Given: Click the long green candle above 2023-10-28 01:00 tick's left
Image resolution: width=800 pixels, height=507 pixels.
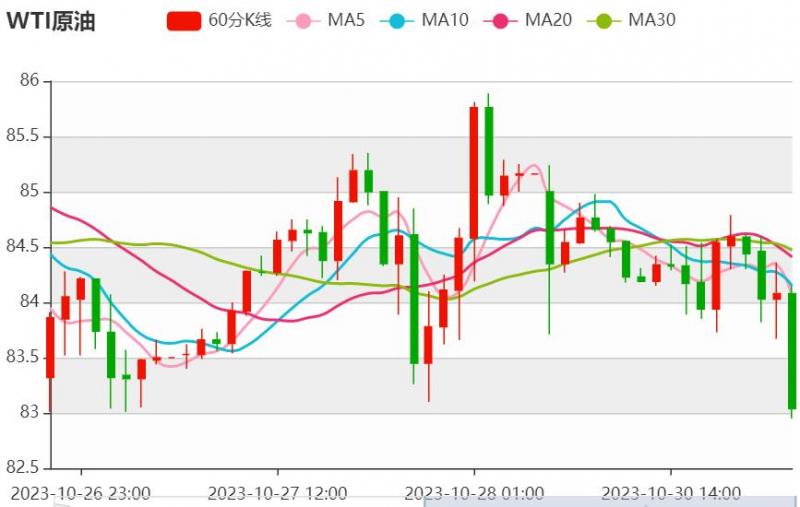Looking at the screenshot, I should tap(414, 299).
